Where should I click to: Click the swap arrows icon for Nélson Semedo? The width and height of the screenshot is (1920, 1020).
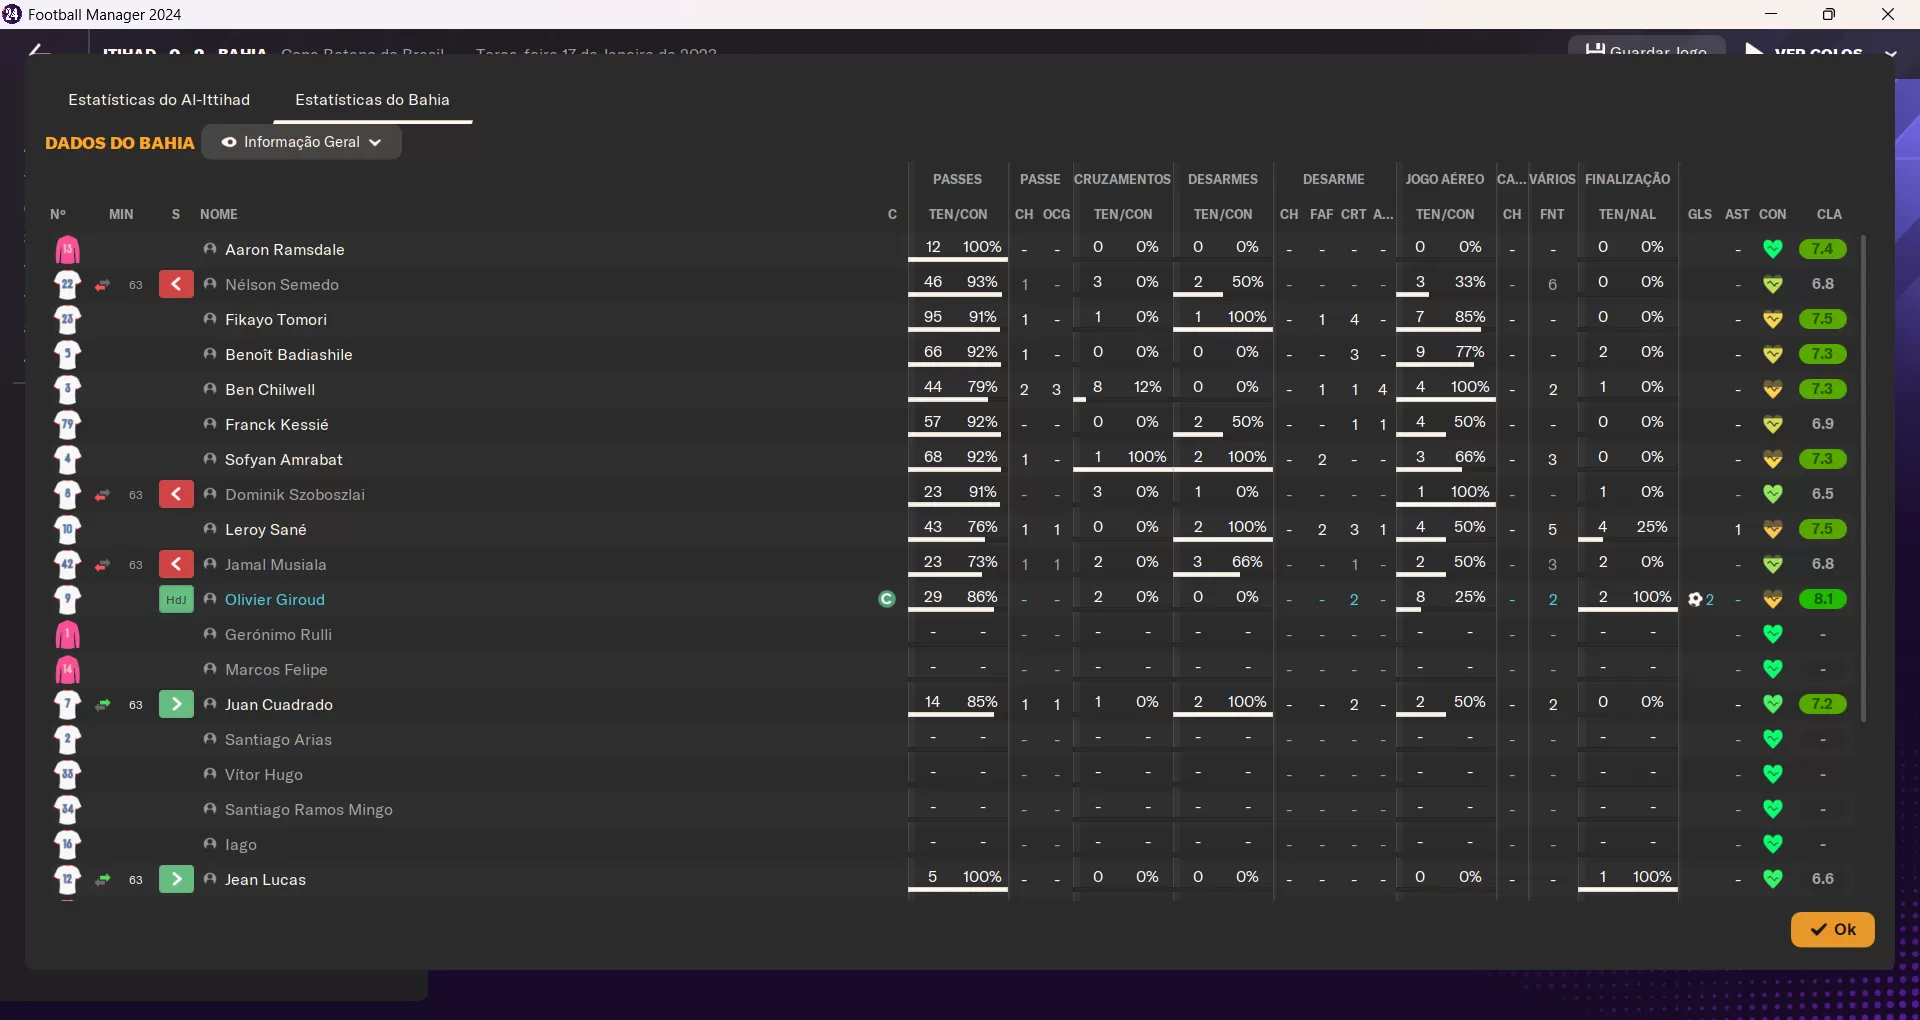pyautogui.click(x=103, y=285)
